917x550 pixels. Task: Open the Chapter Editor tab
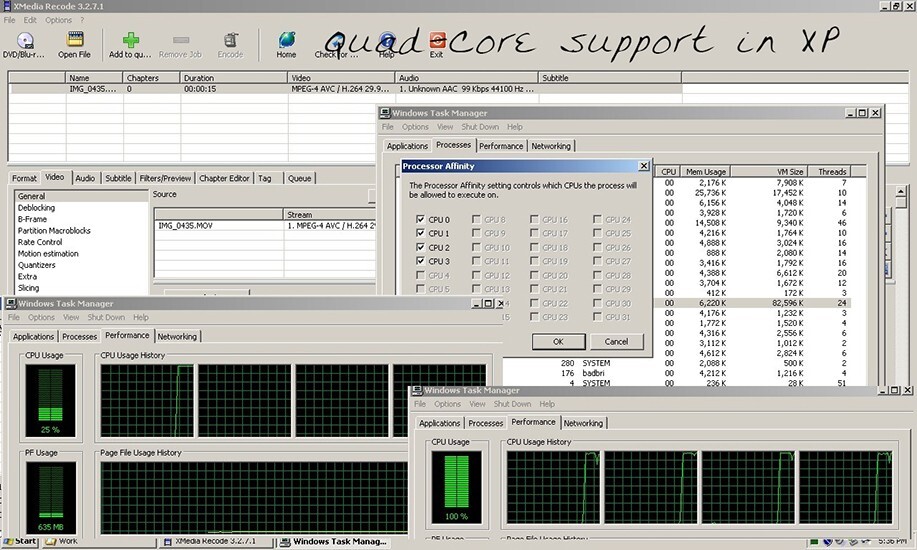coord(224,178)
